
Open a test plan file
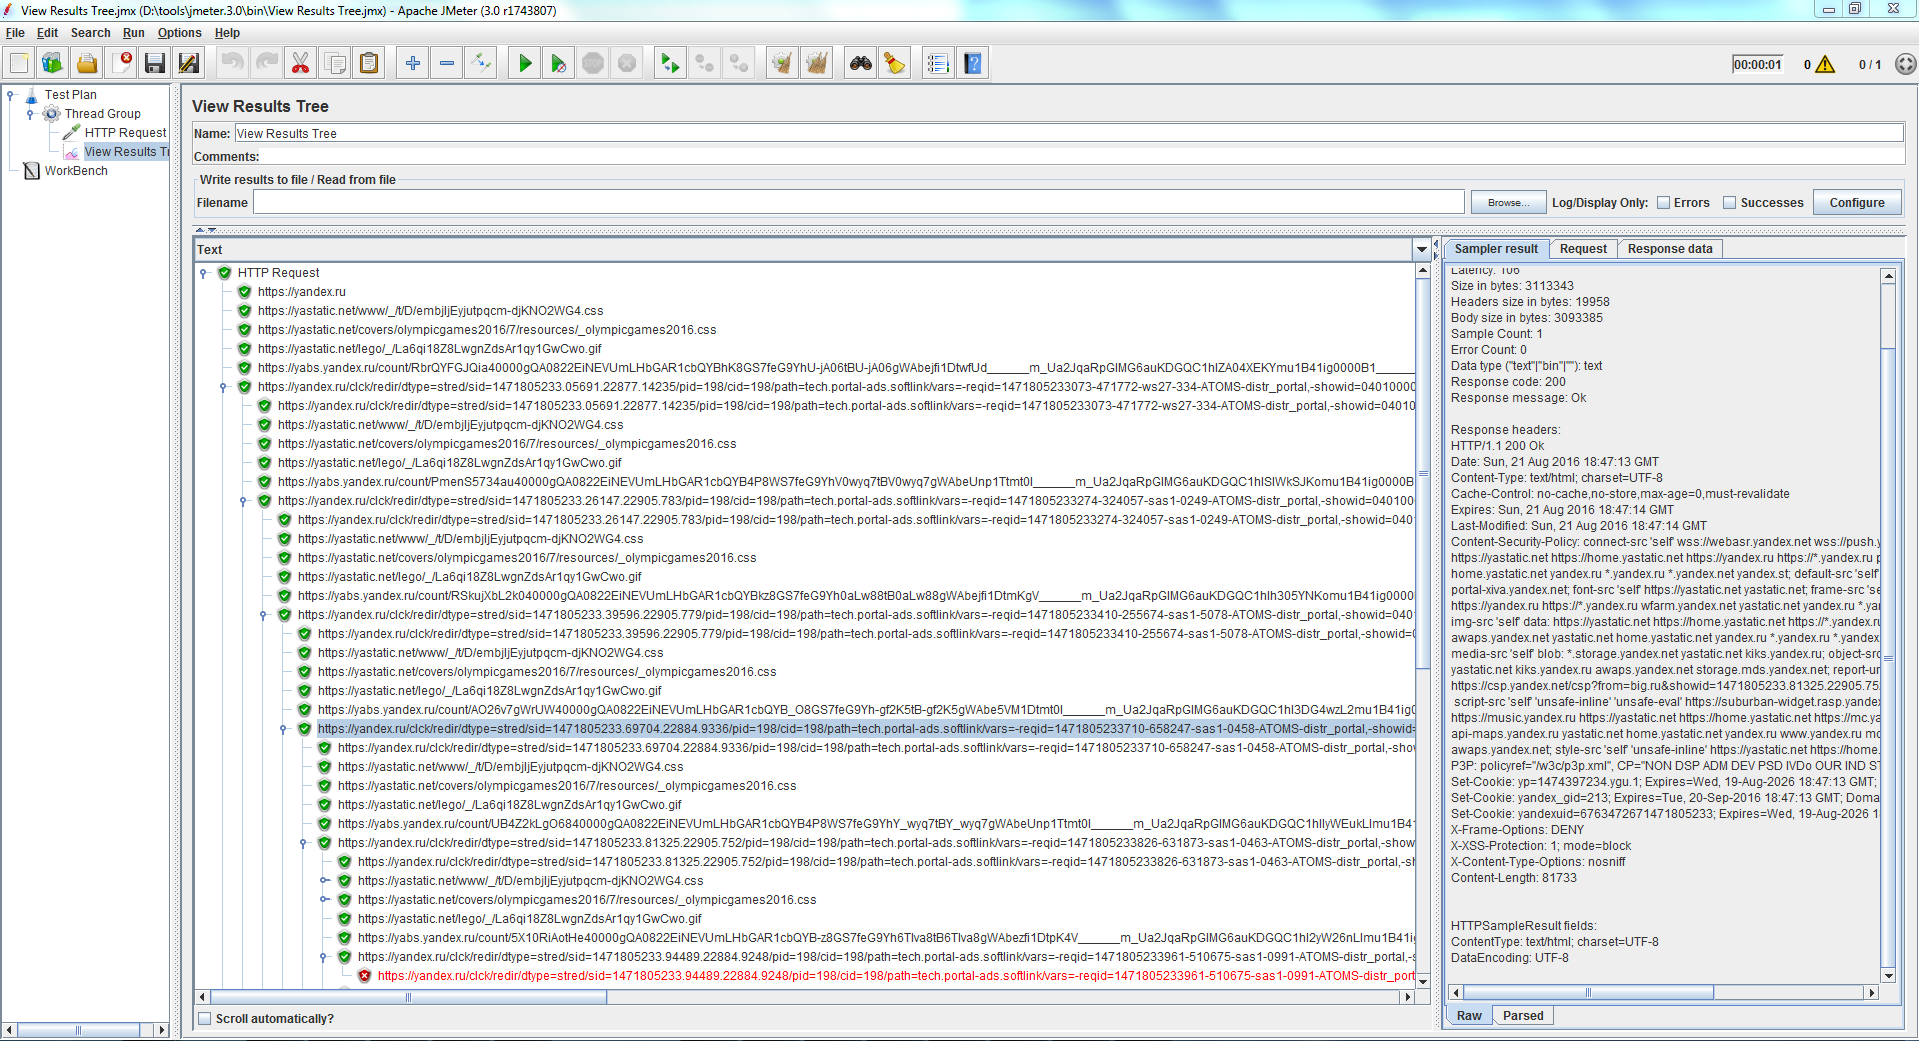[87, 64]
